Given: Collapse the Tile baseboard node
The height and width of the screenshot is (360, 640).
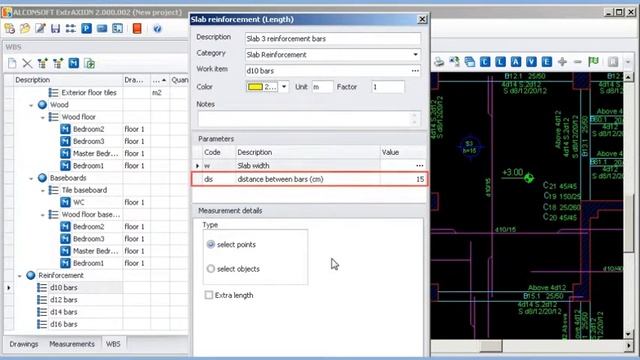Looking at the screenshot, I should 42,190.
